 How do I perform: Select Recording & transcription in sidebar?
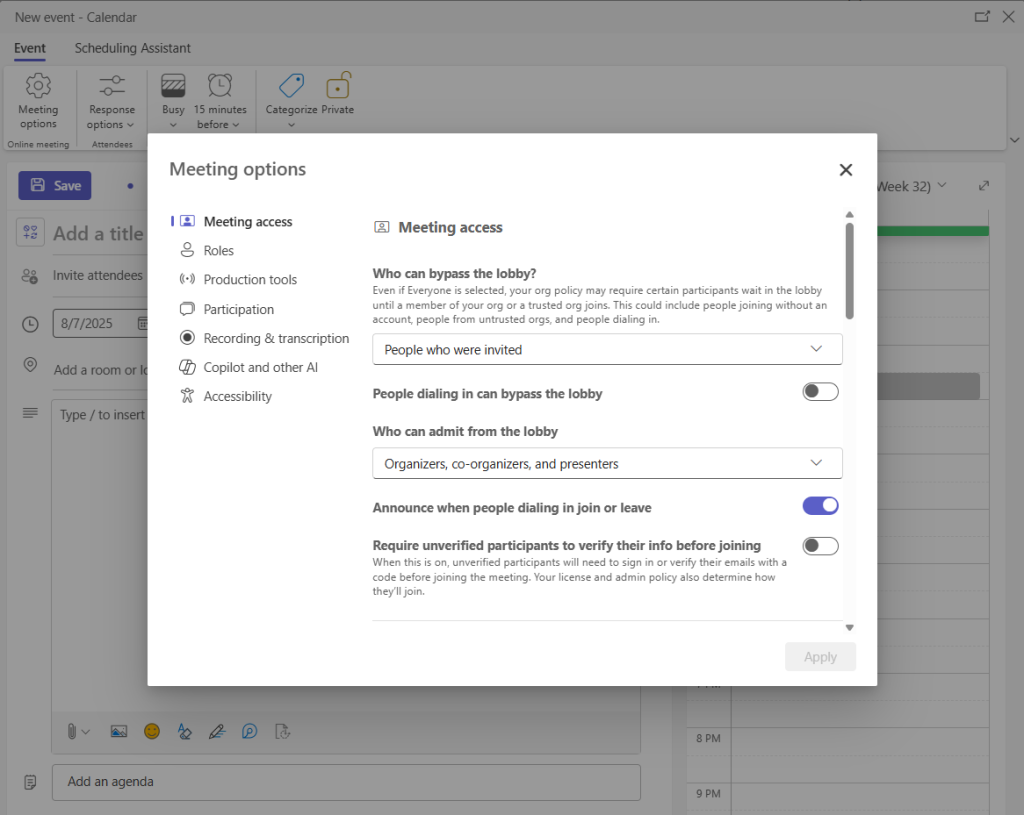click(276, 338)
